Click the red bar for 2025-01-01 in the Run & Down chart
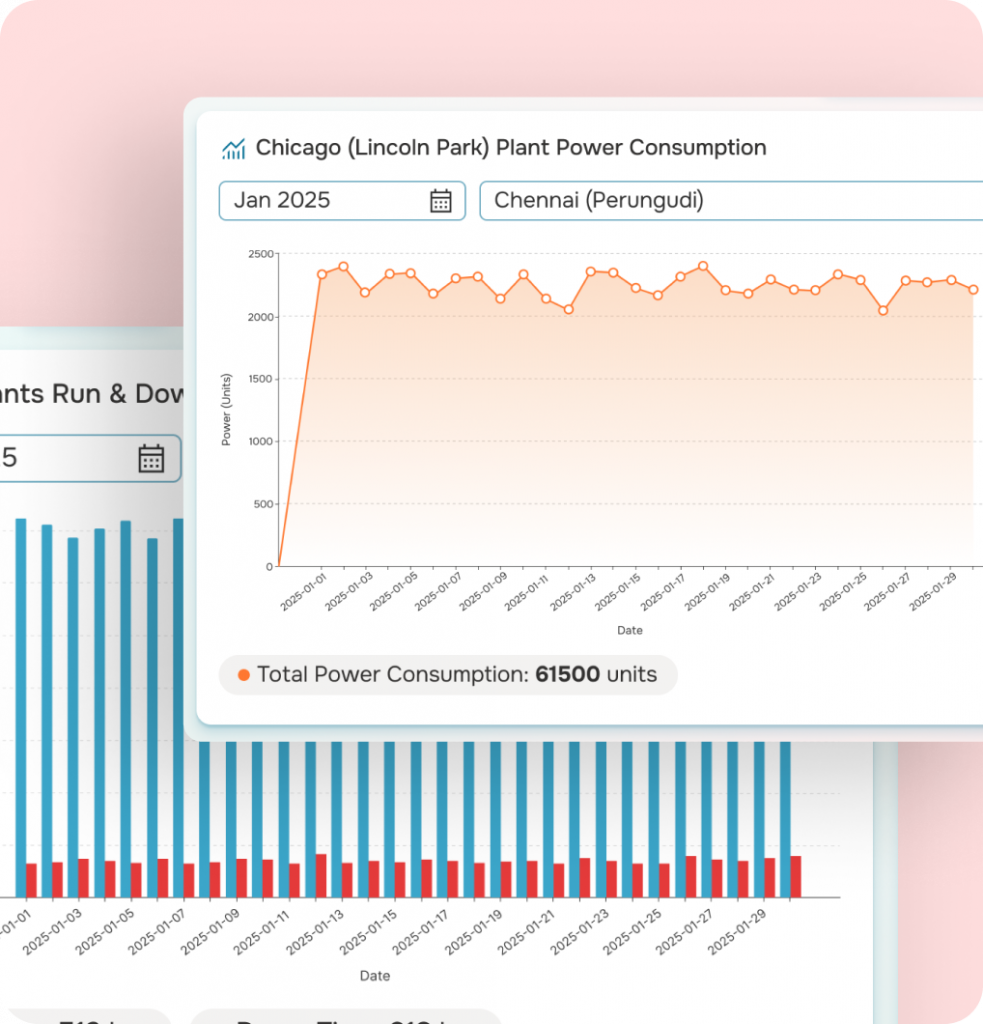Screen dimensions: 983x1024 click(31, 880)
